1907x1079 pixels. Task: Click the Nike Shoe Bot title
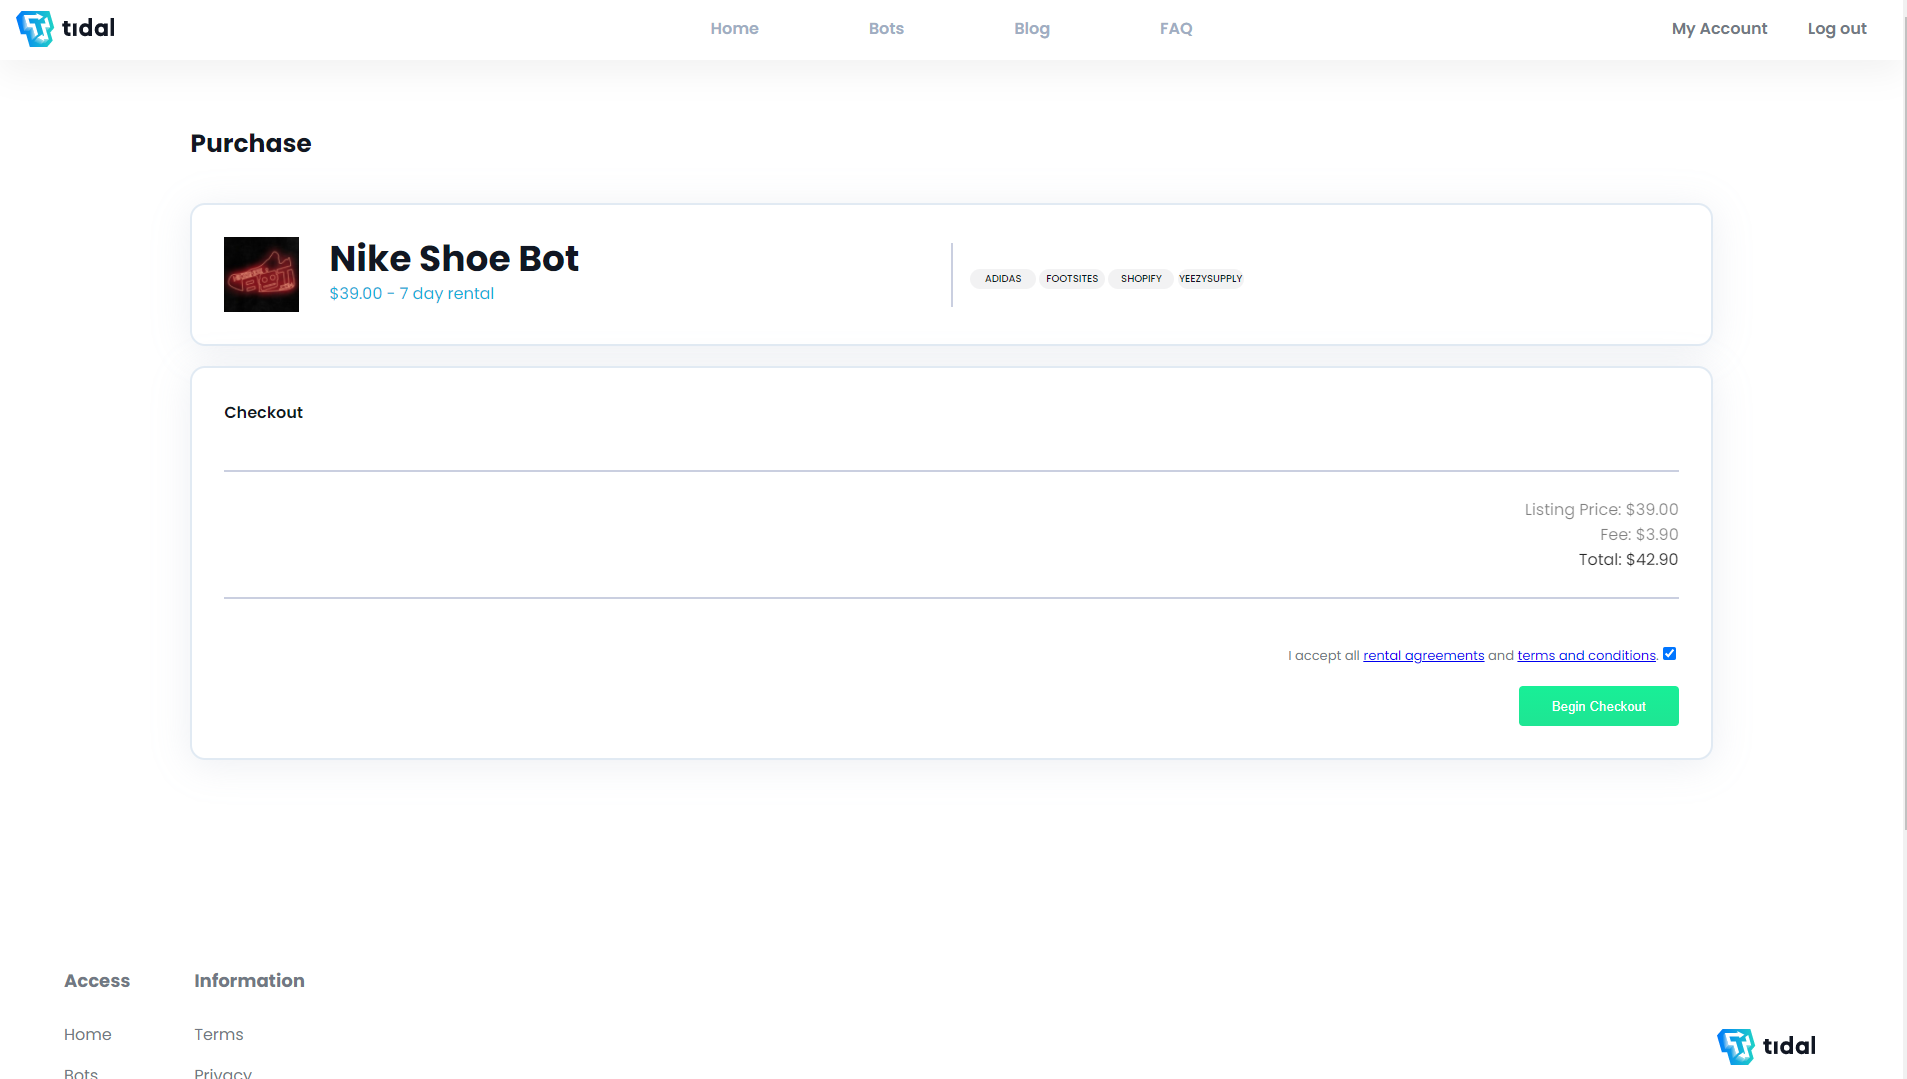[x=454, y=258]
